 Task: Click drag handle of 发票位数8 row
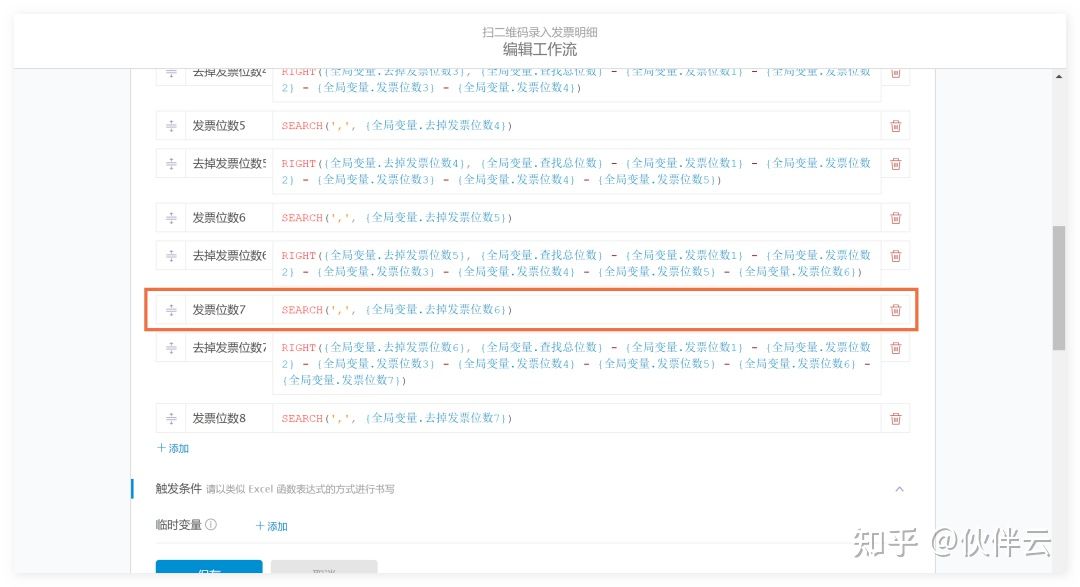[171, 419]
